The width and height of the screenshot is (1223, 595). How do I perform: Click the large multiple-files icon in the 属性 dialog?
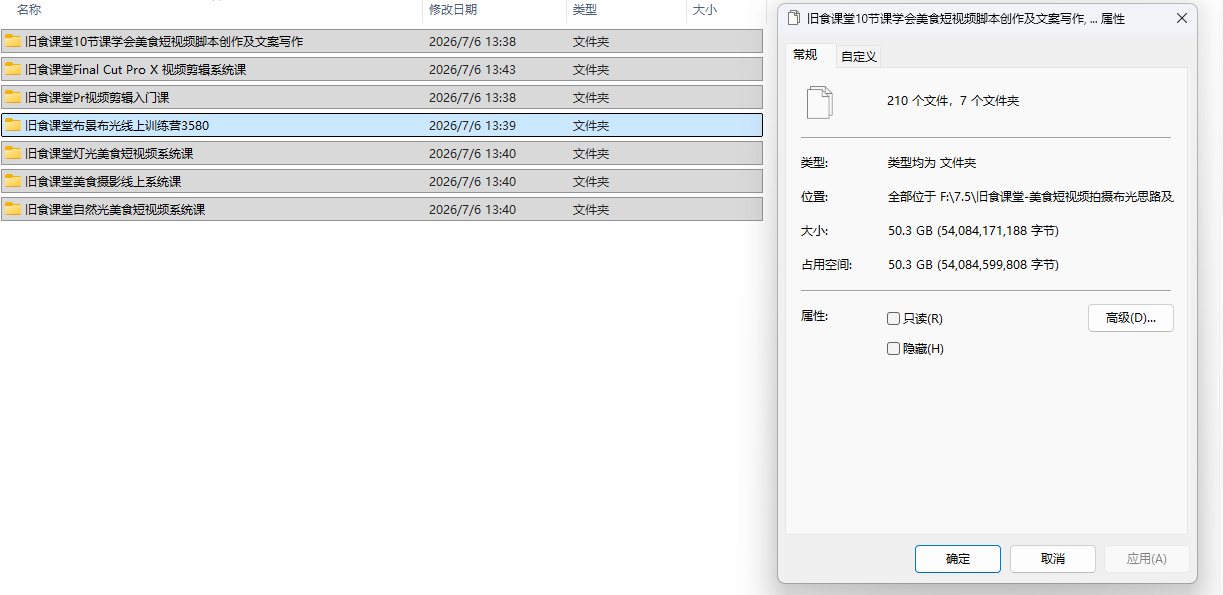pyautogui.click(x=819, y=101)
